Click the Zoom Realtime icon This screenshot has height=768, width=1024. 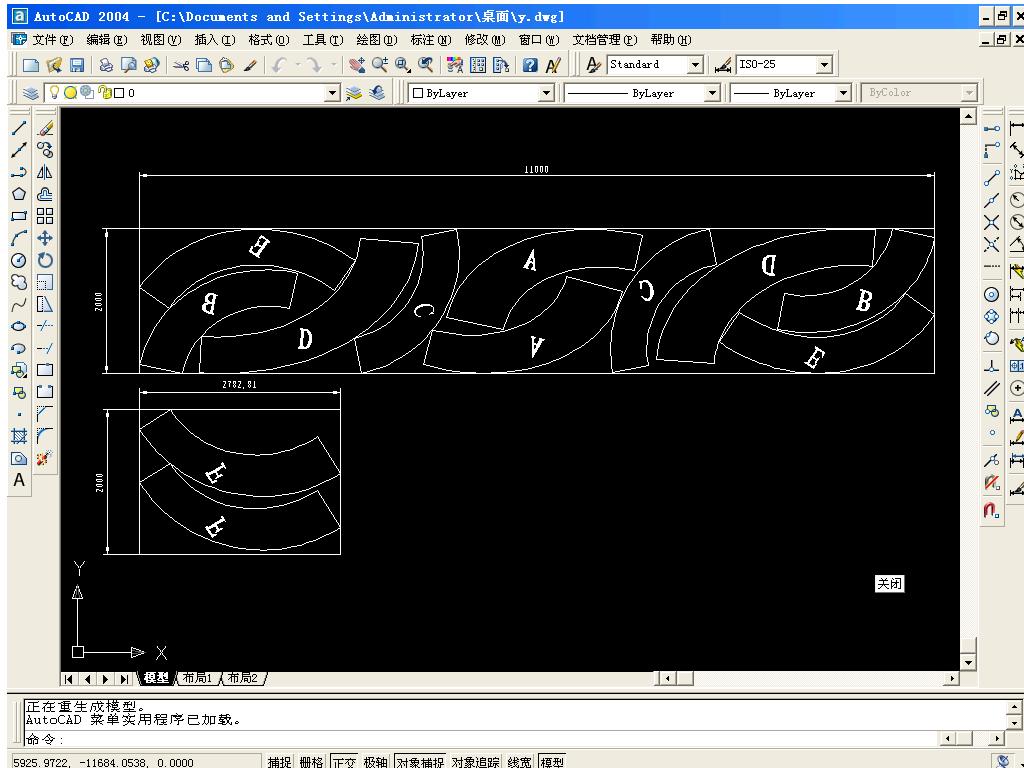(x=379, y=65)
